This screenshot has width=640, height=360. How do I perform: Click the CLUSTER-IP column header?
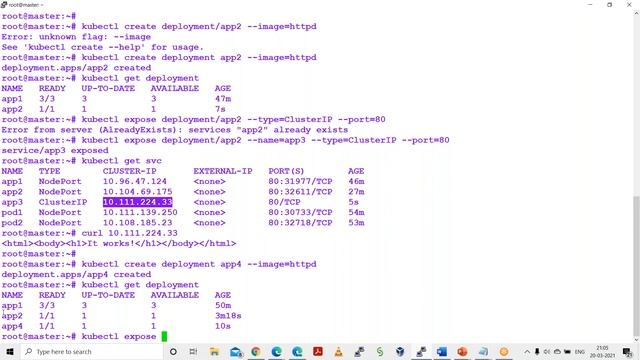(129, 171)
